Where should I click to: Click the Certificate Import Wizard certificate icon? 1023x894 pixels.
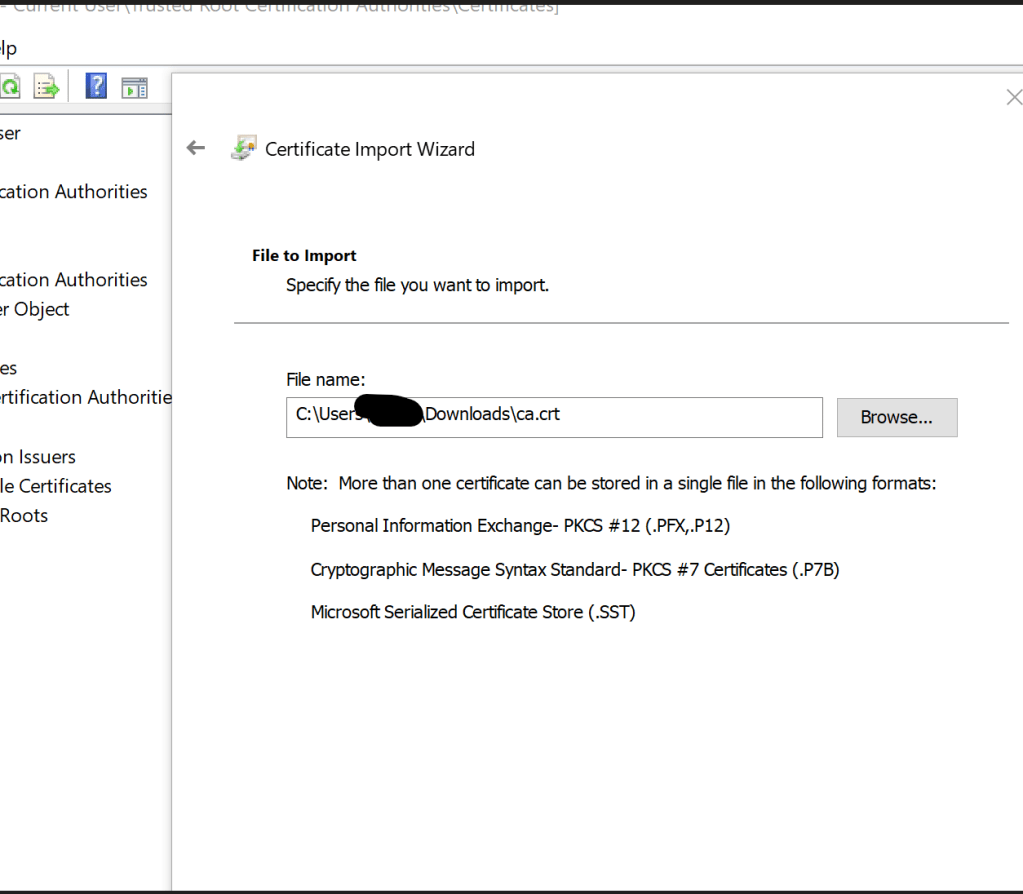243,149
